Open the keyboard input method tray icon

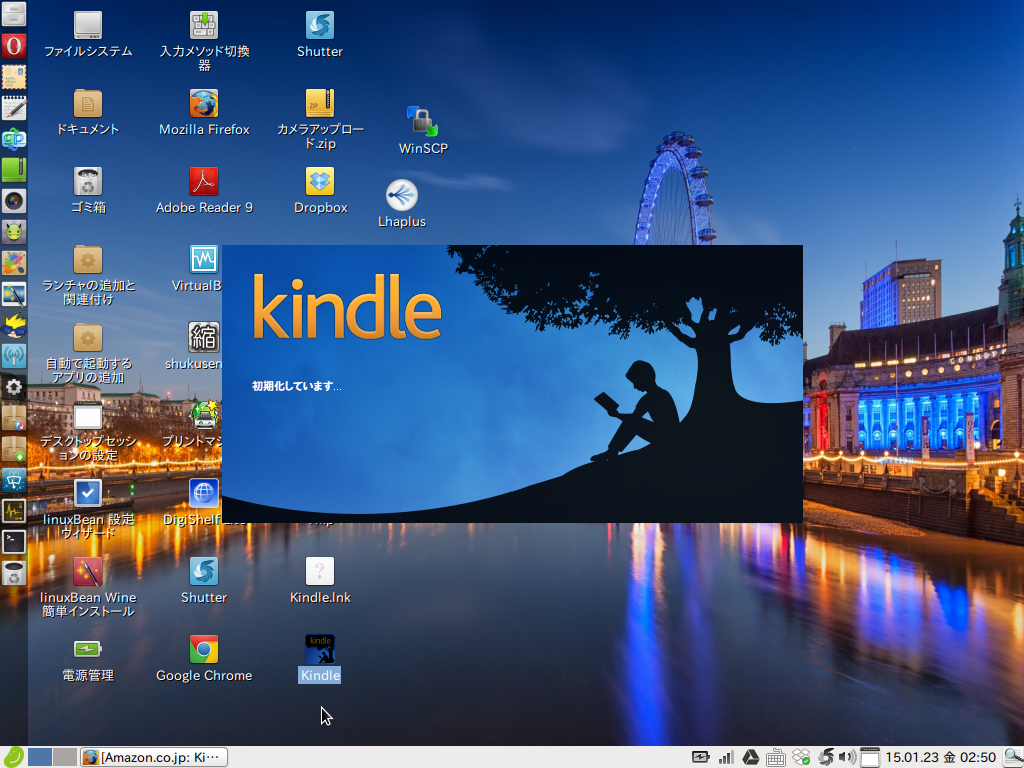pos(775,758)
